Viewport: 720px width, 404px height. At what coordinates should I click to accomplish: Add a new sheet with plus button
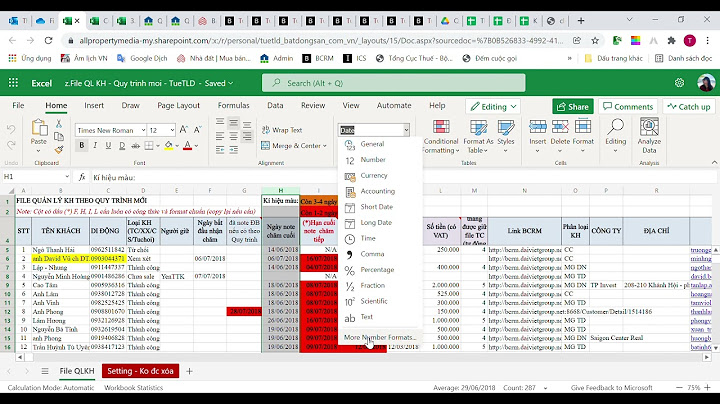click(189, 371)
